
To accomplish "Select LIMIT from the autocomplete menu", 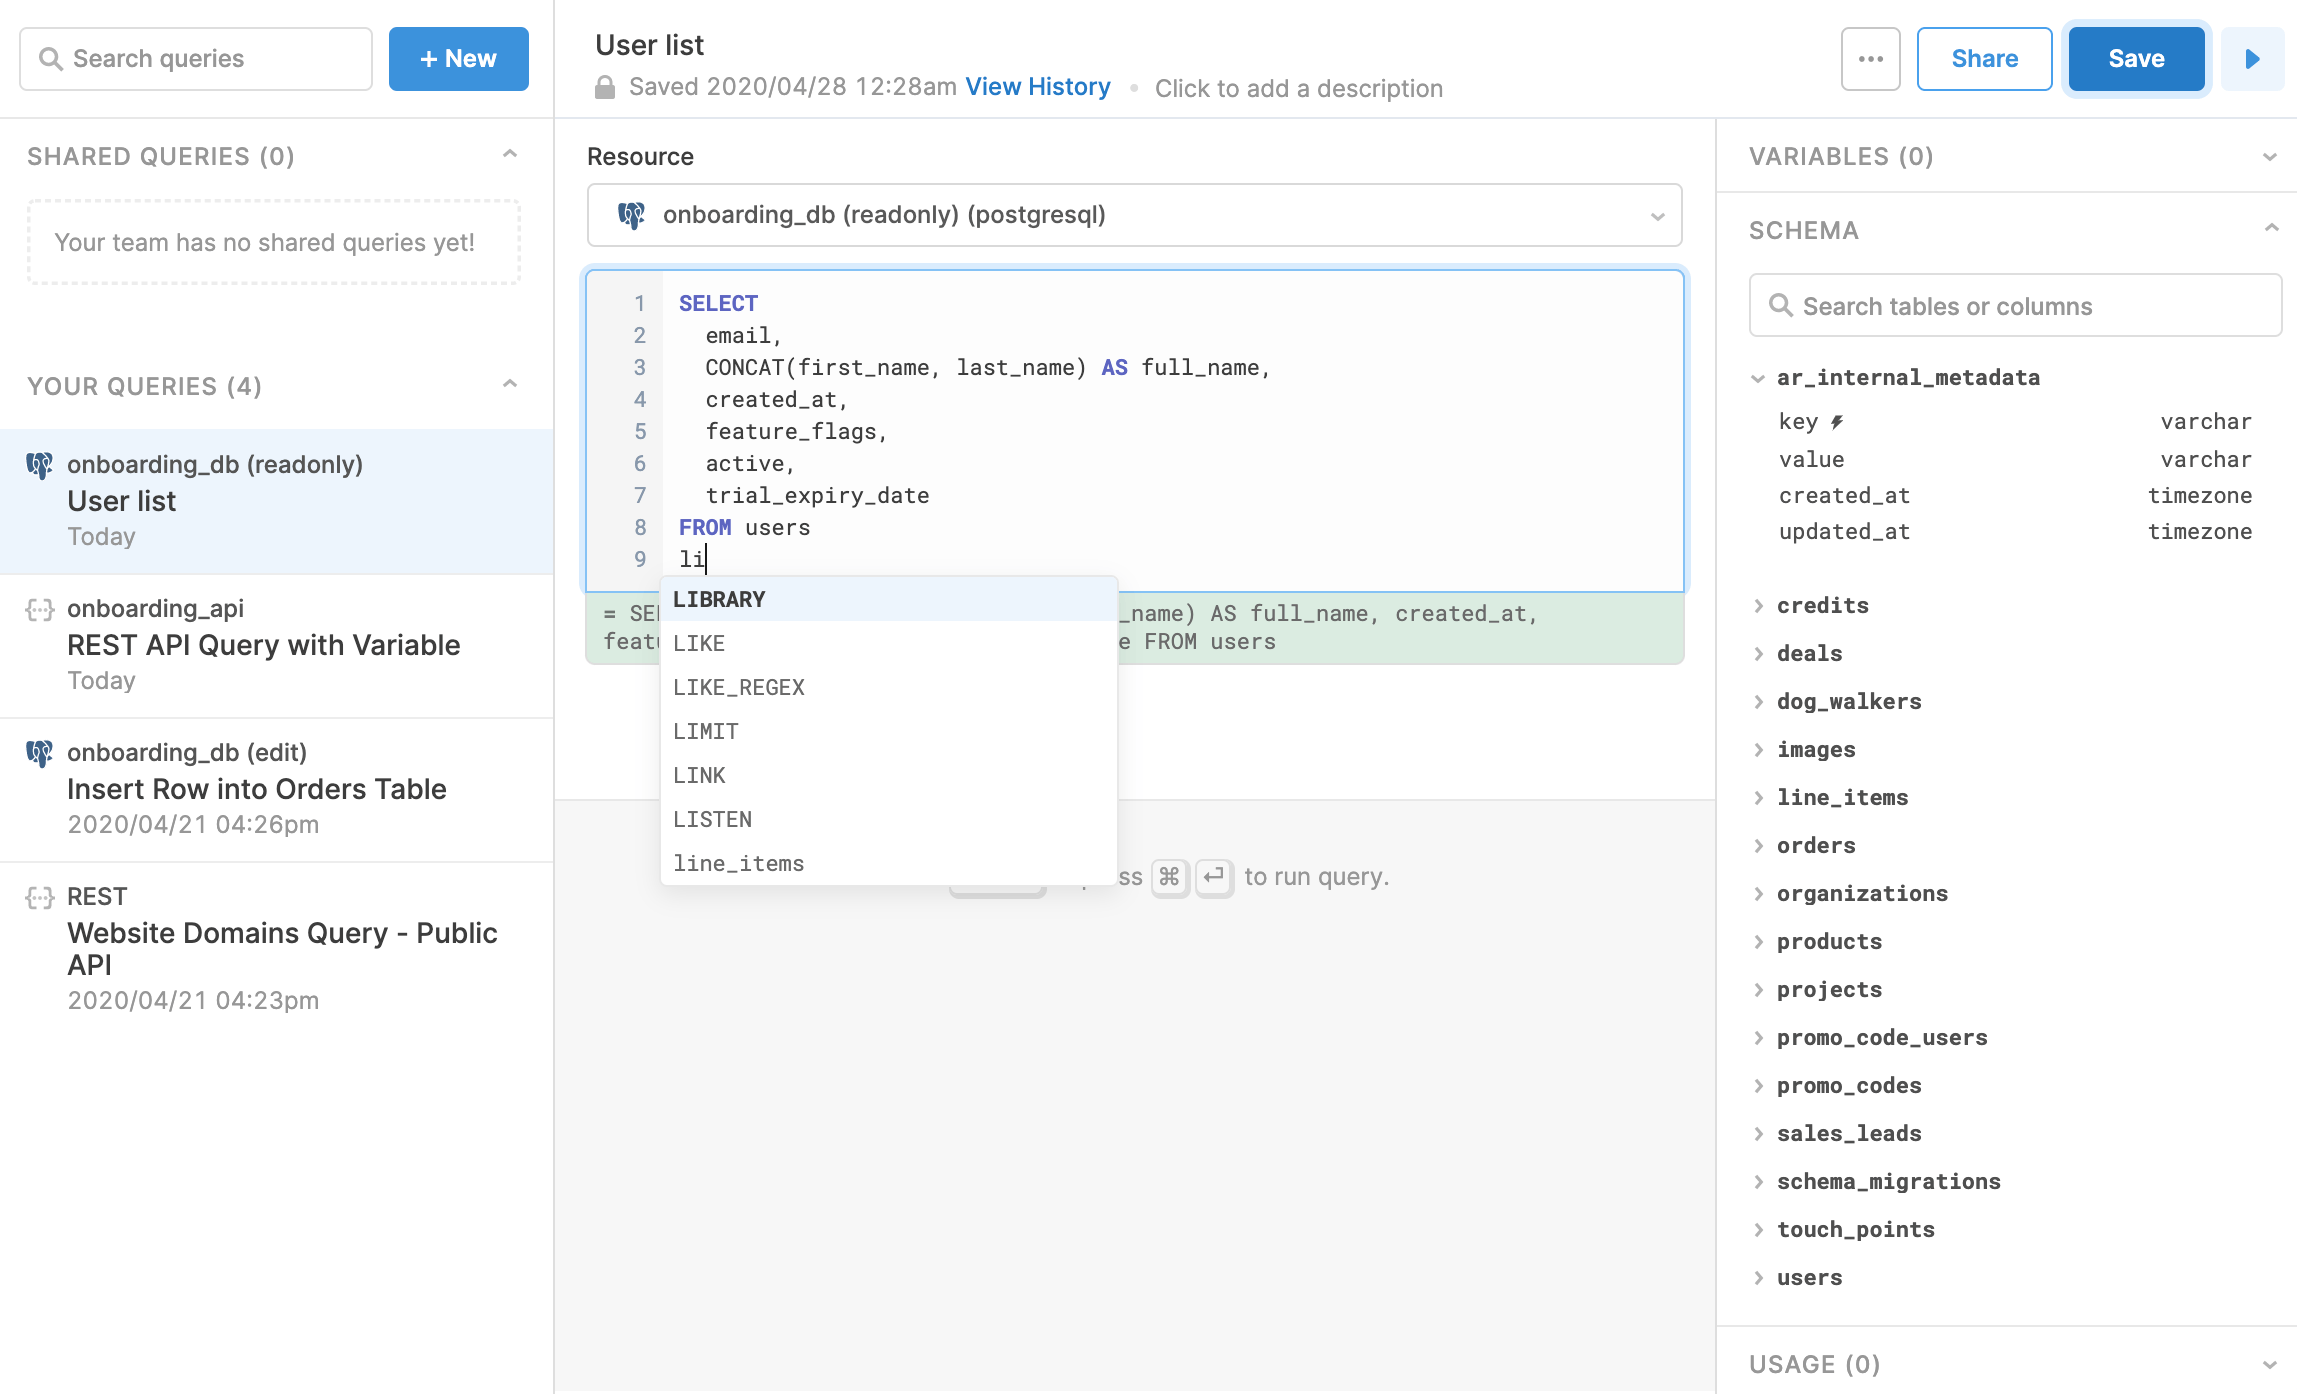I will click(705, 731).
